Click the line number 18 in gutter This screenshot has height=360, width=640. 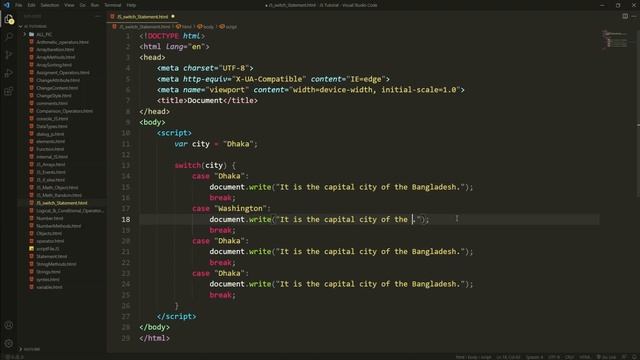[x=126, y=220]
